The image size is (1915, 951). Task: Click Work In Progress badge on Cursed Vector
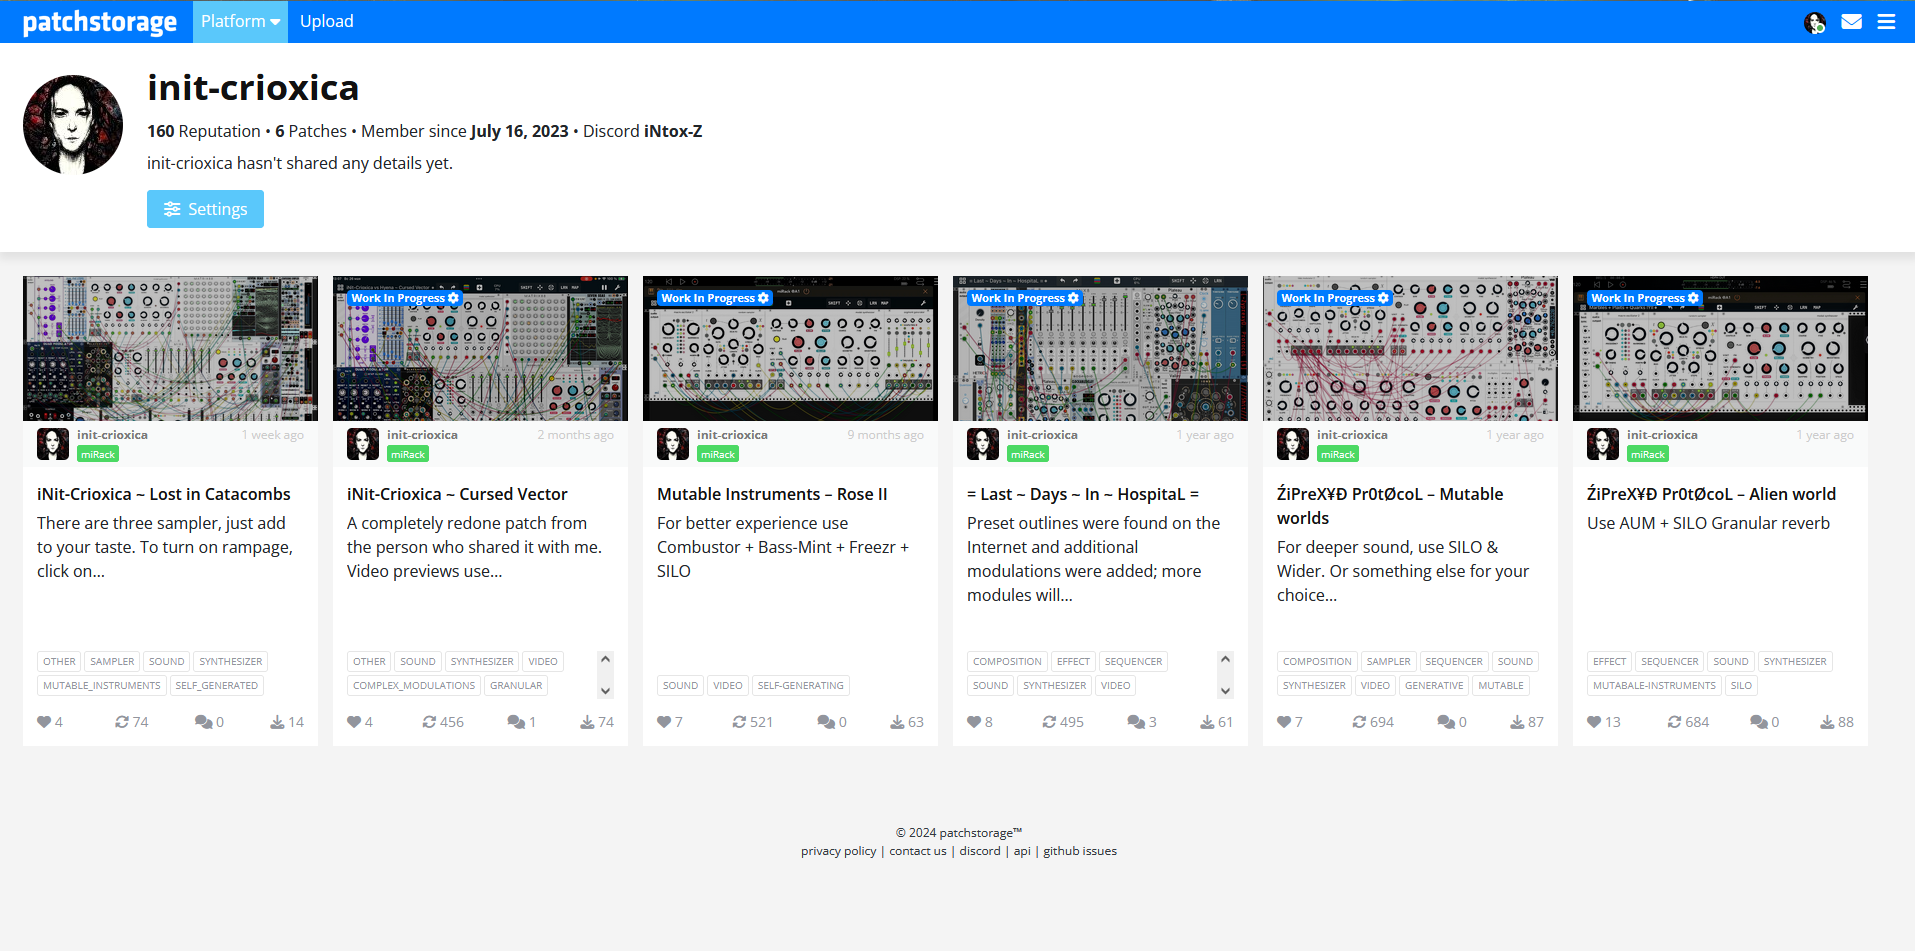tap(405, 298)
